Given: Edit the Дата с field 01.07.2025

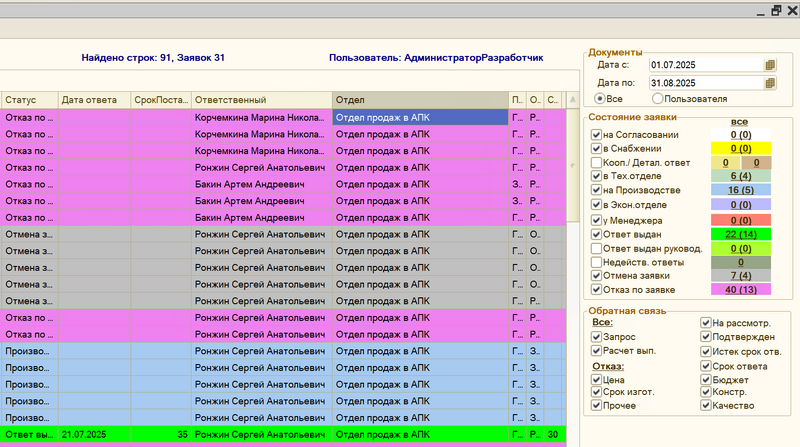Looking at the screenshot, I should coord(706,65).
